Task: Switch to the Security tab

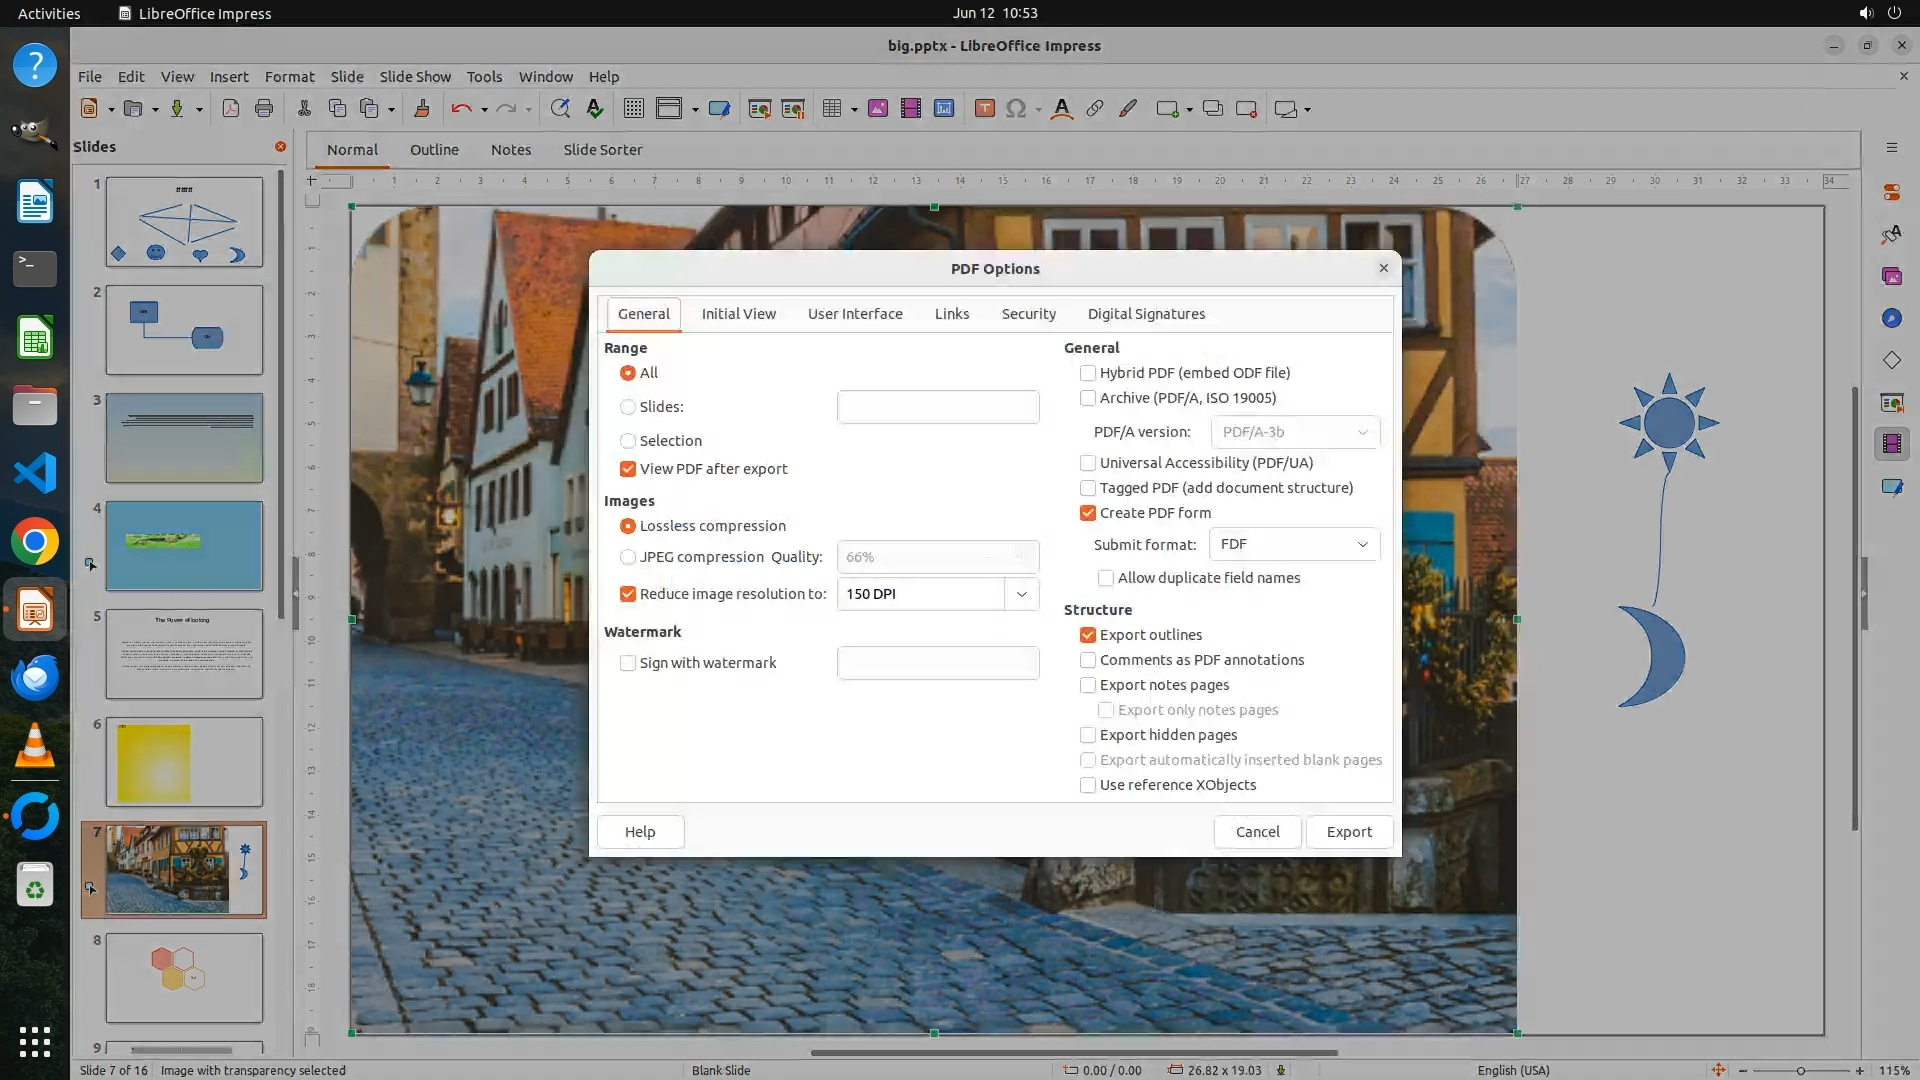Action: [1028, 314]
